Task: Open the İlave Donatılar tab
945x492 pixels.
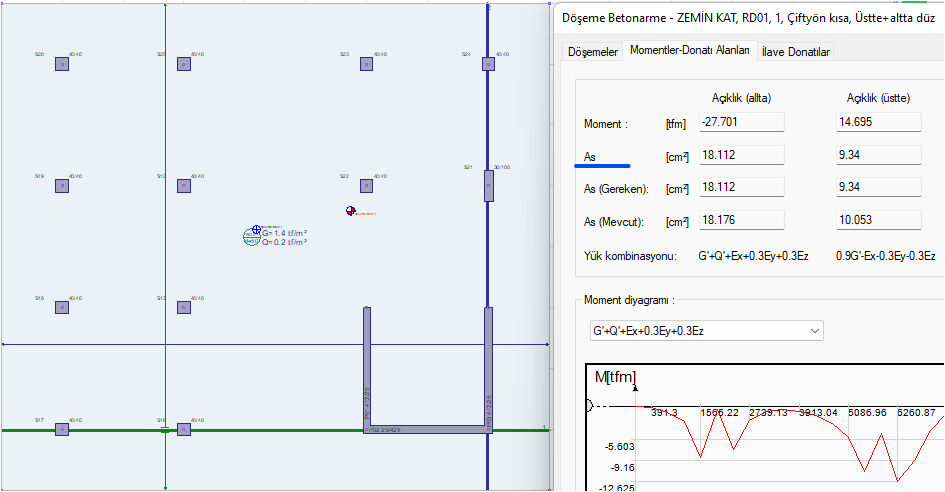Action: coord(796,51)
